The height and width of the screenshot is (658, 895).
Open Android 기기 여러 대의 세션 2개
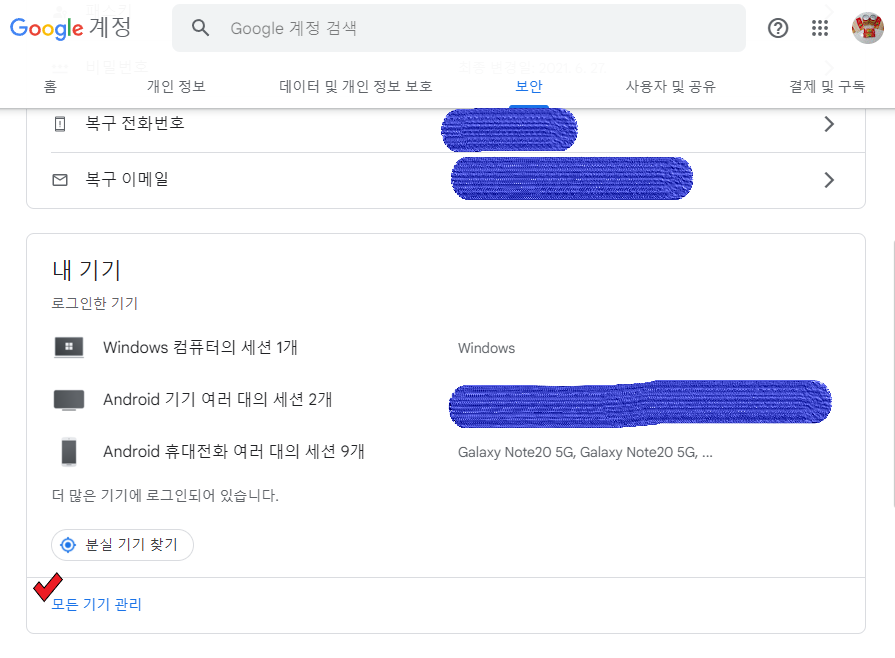217,399
